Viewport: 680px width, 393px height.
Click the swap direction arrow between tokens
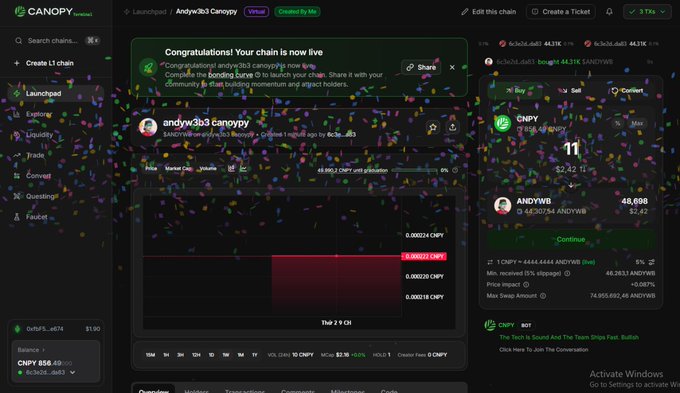tap(571, 185)
